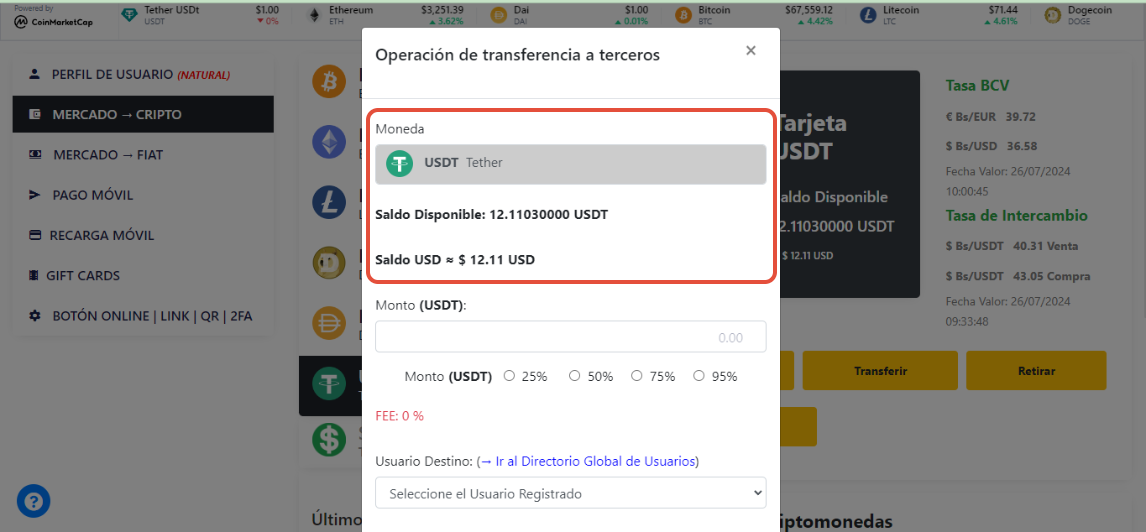The width and height of the screenshot is (1146, 532).
Task: Click the green dollar sign icon
Action: (329, 440)
